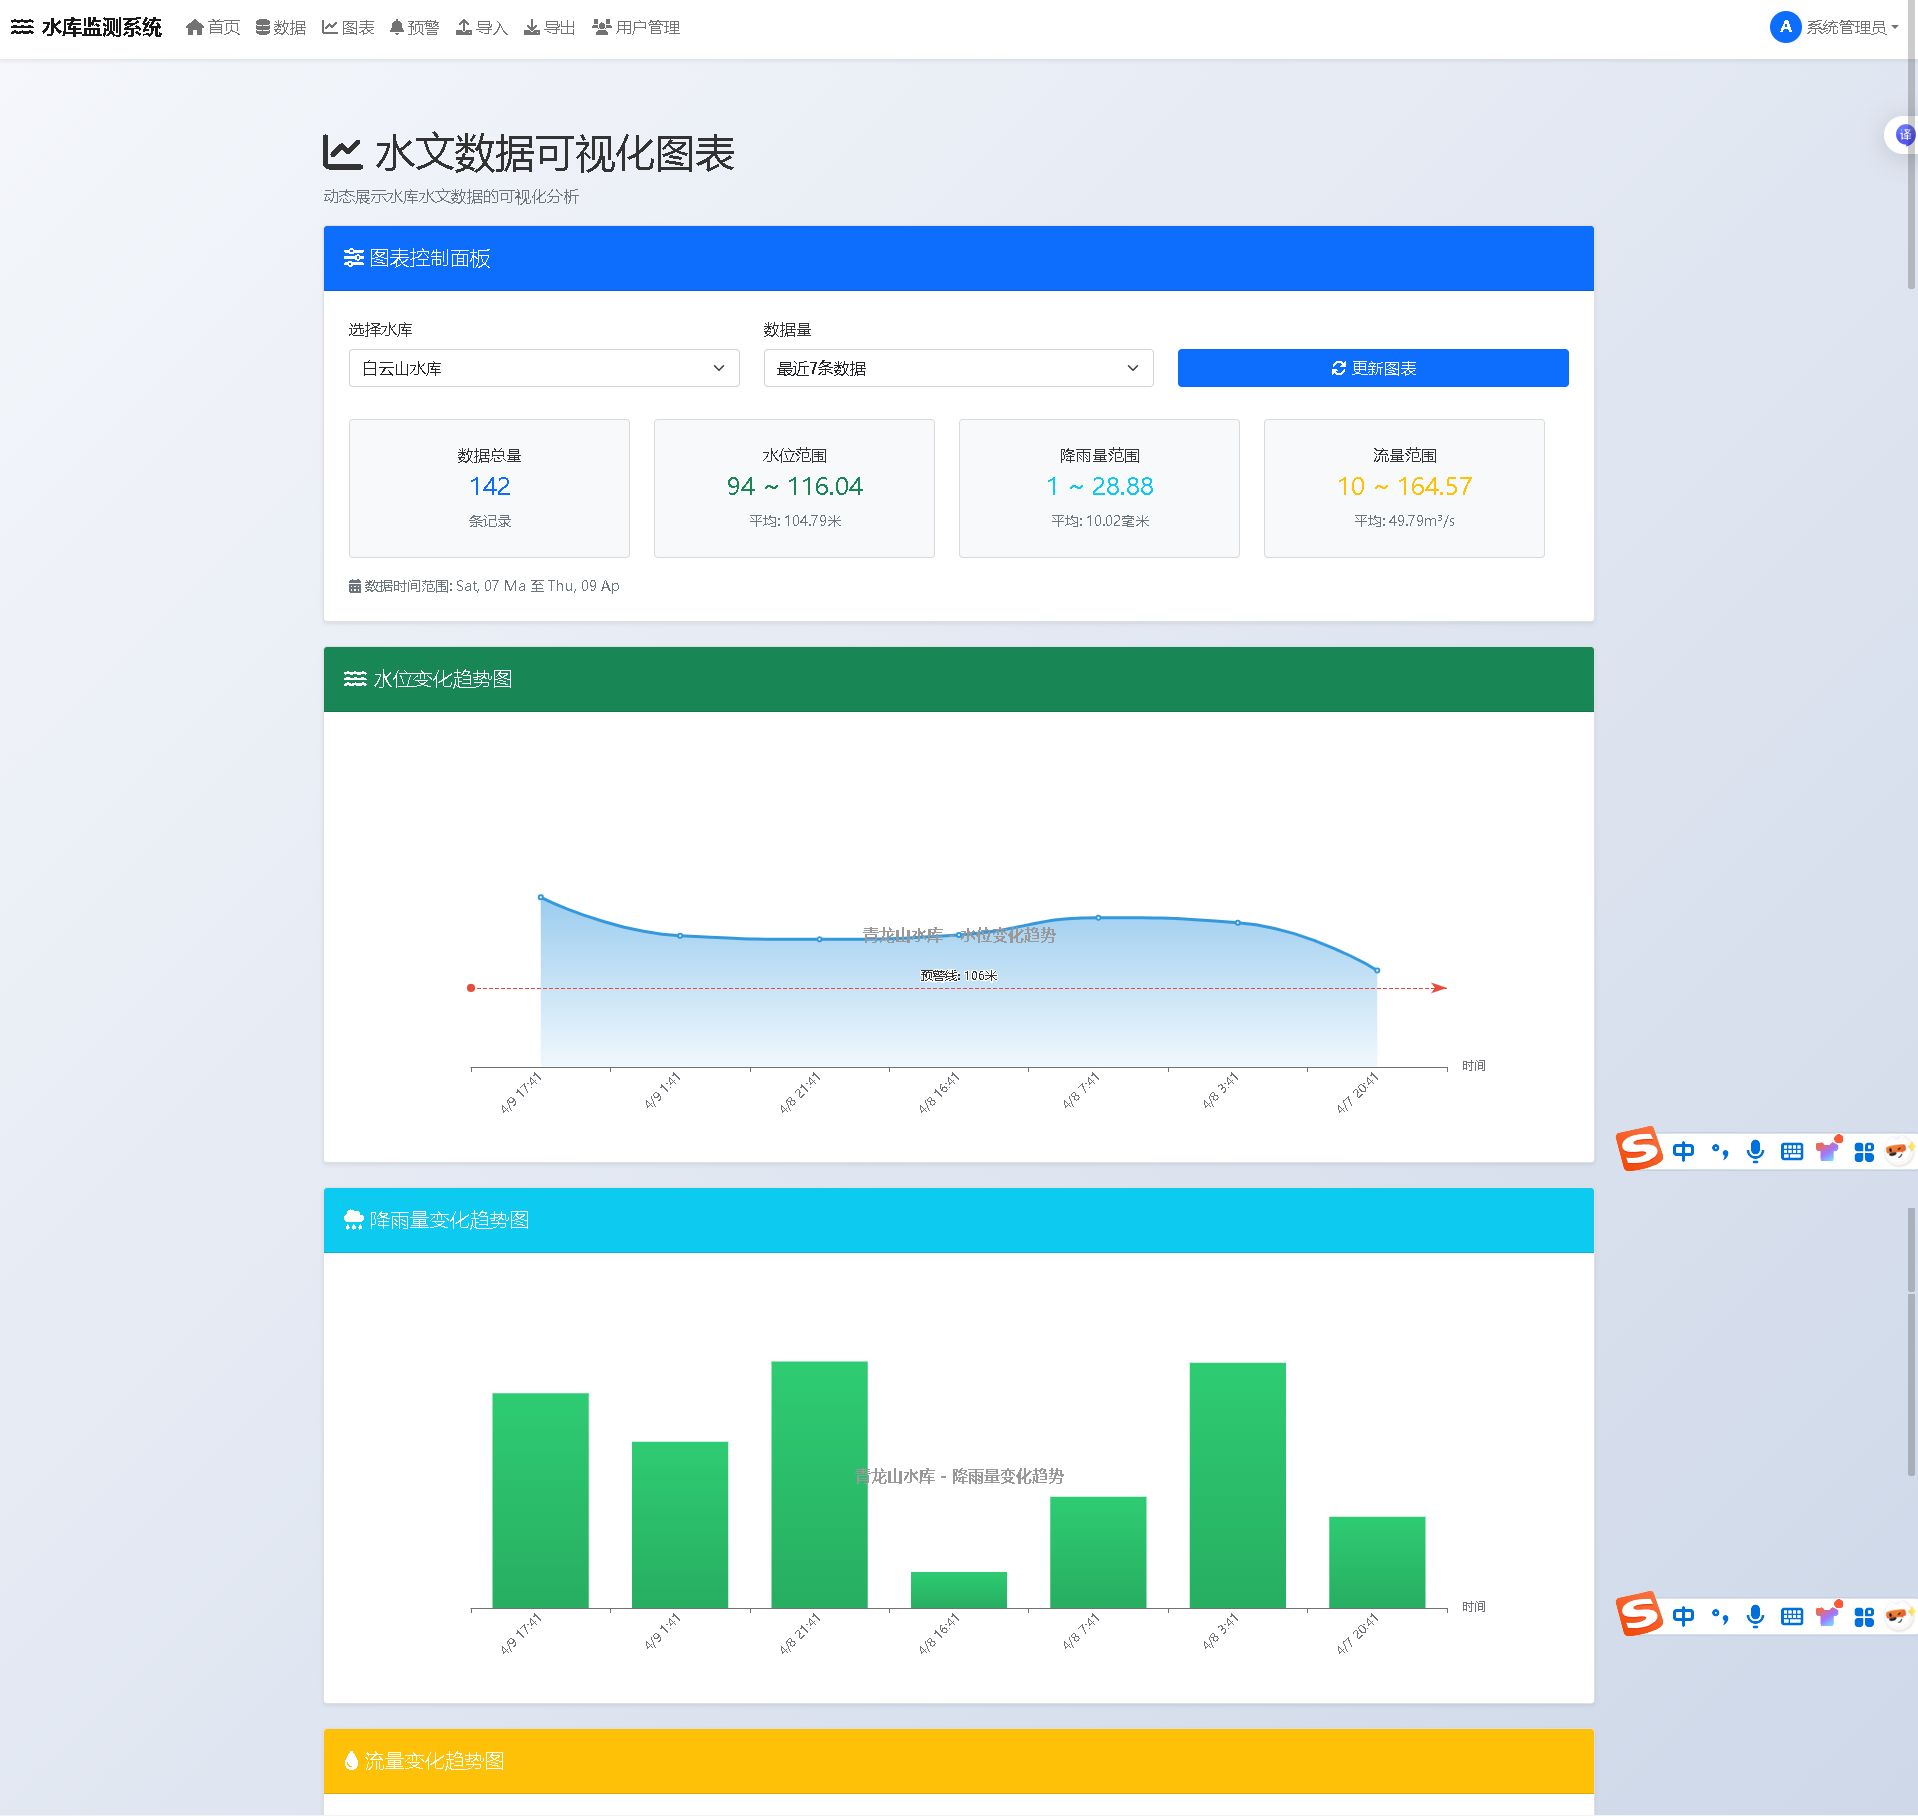This screenshot has width=1918, height=1816.
Task: Click the Sogou S logo beside water level chart
Action: click(x=1640, y=1150)
